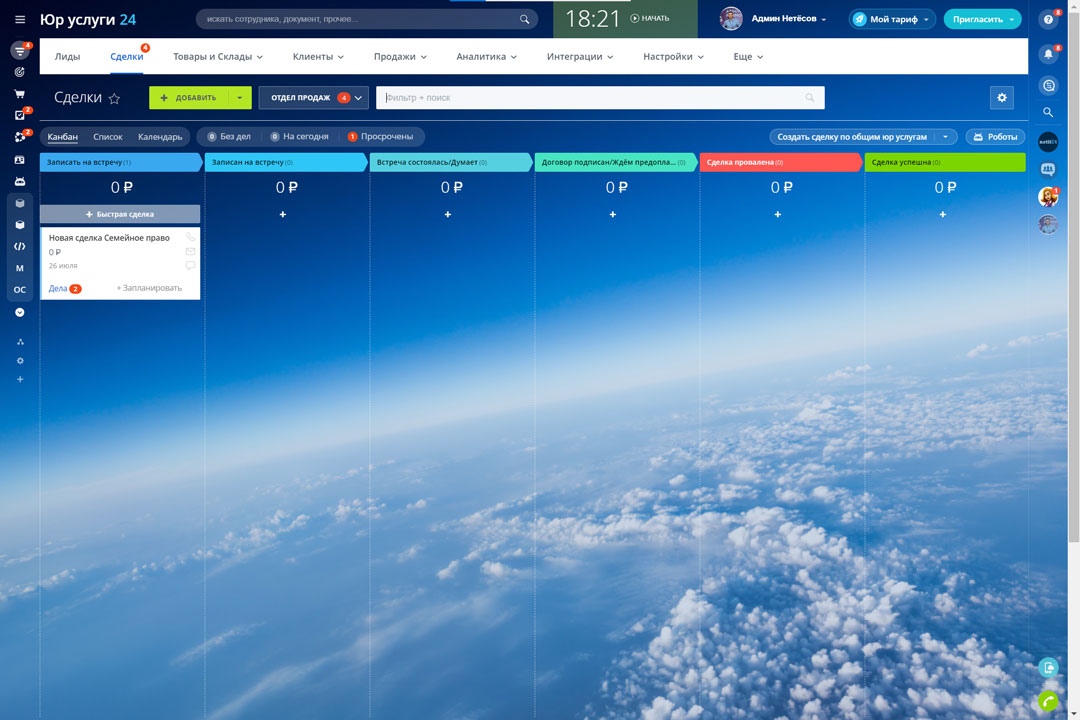Image resolution: width=1080 pixels, height=720 pixels.
Task: Expand the Продажи menu
Action: click(x=400, y=56)
